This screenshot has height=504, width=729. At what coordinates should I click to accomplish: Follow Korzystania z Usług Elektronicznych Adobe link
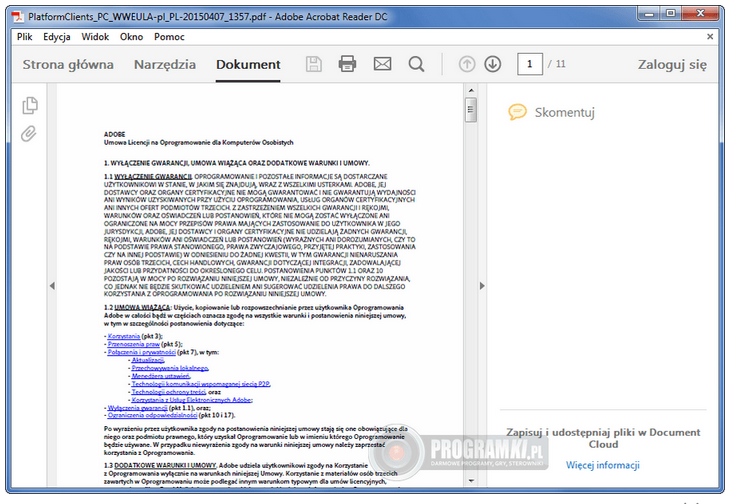(192, 399)
